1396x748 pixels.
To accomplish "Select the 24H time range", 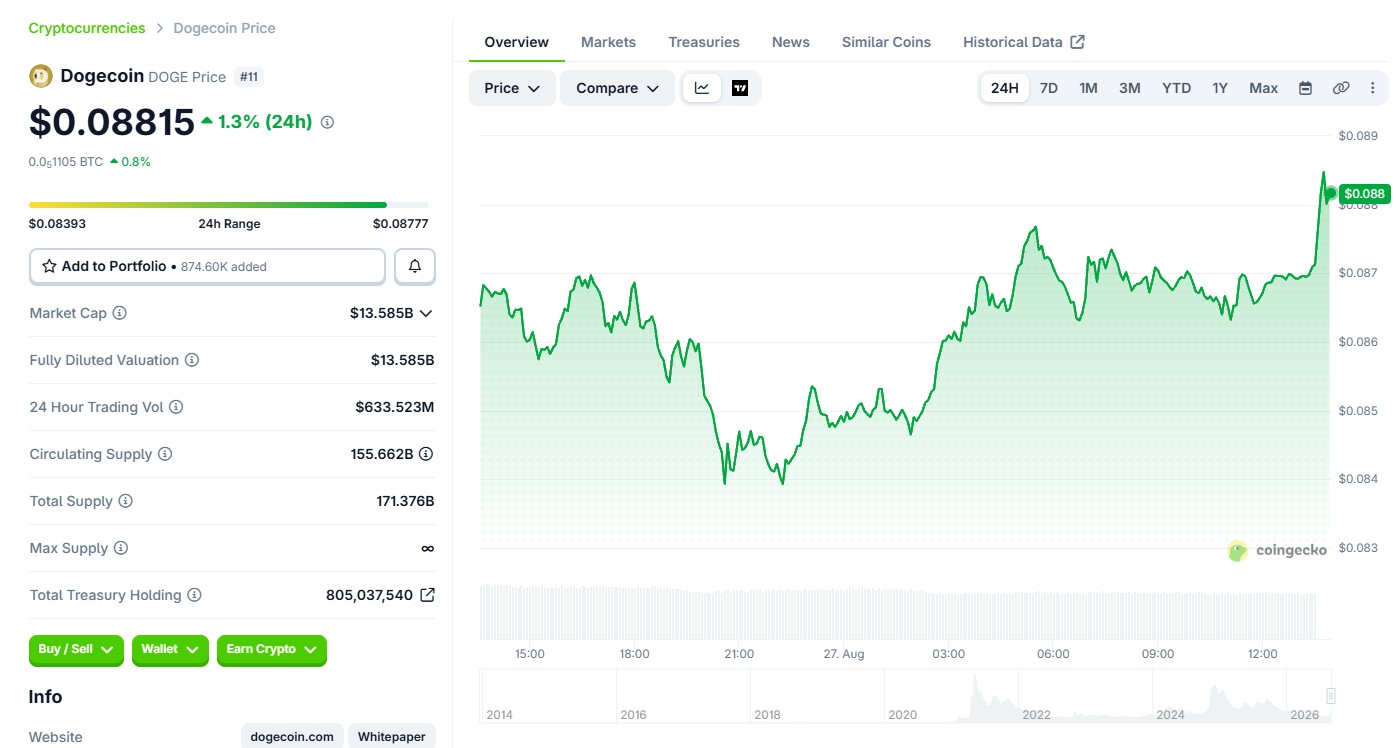I will click(1004, 88).
